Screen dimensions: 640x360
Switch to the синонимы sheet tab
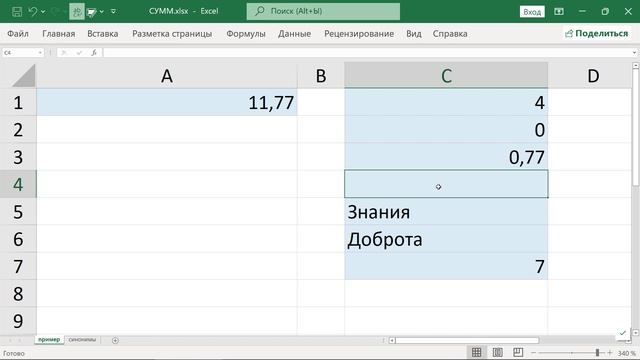(82, 340)
